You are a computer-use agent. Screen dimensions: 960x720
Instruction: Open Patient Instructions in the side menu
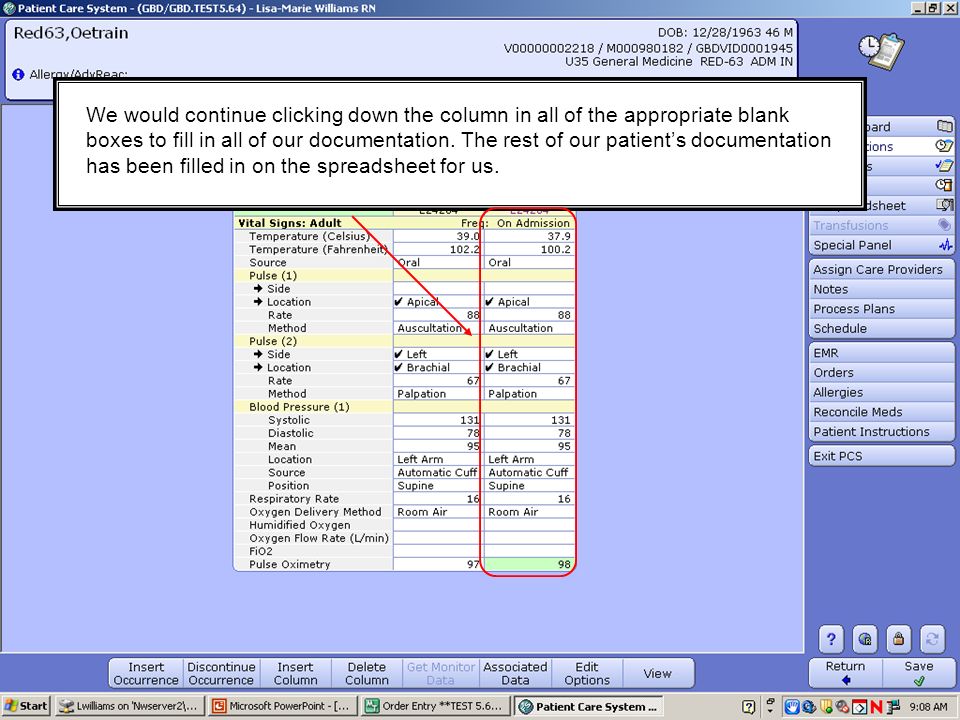tap(881, 431)
